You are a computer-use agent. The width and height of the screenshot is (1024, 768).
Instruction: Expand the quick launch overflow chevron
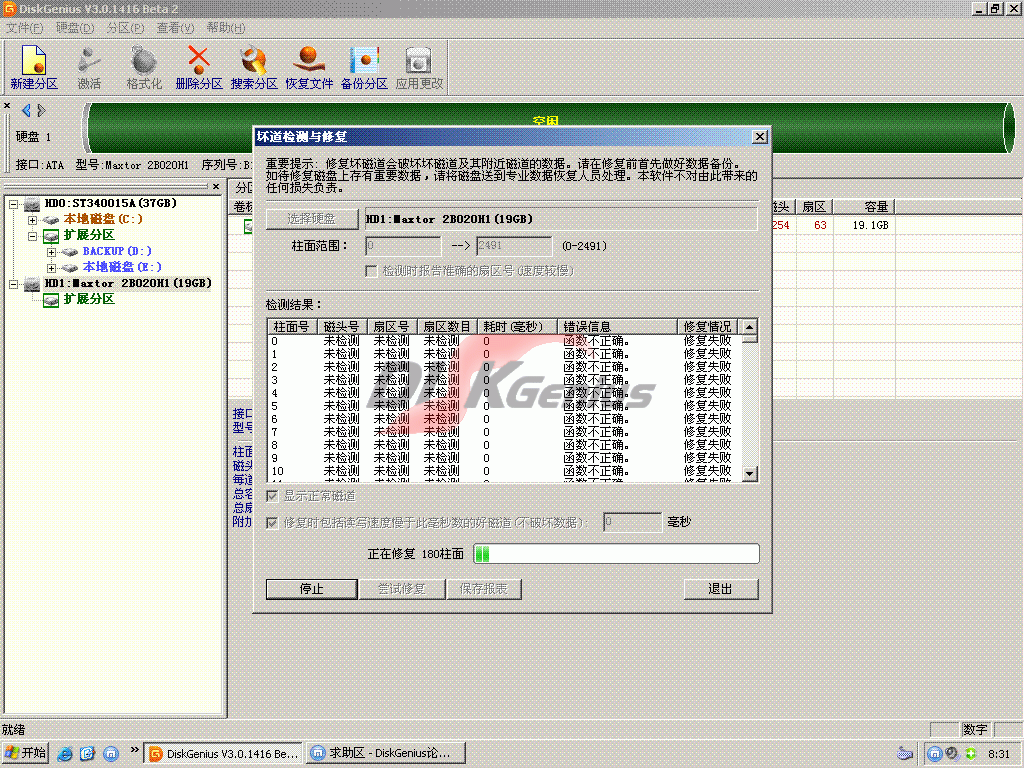[134, 750]
